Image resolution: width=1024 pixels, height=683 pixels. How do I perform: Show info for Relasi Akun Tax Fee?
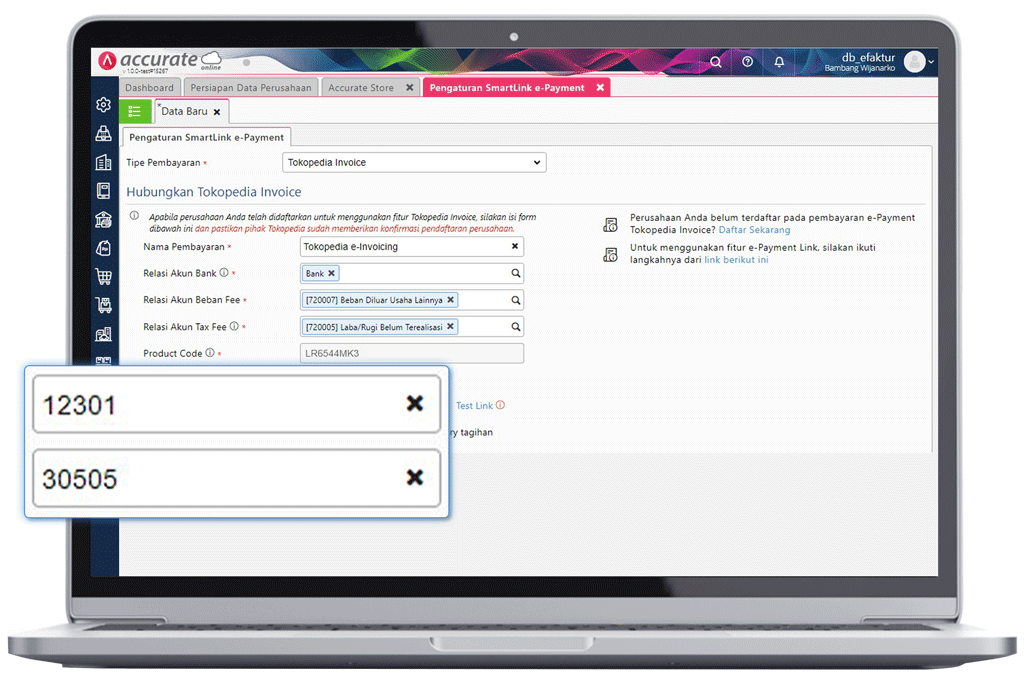[234, 326]
